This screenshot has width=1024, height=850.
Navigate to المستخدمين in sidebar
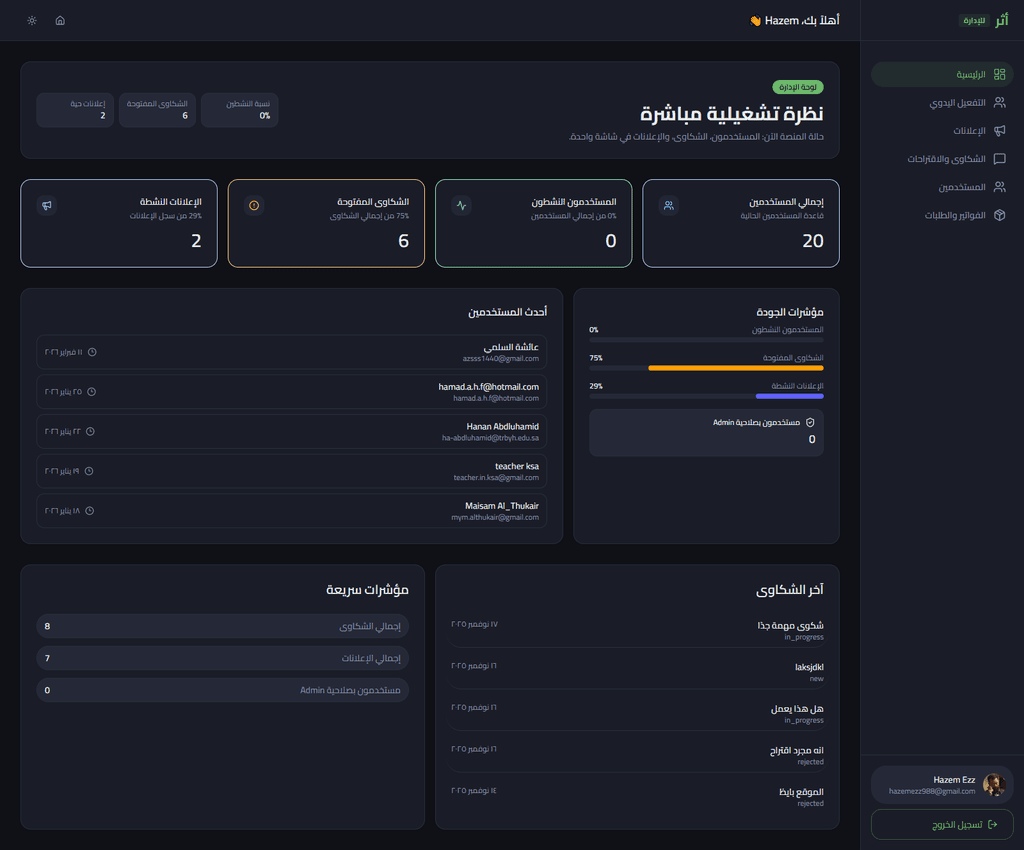tap(942, 187)
